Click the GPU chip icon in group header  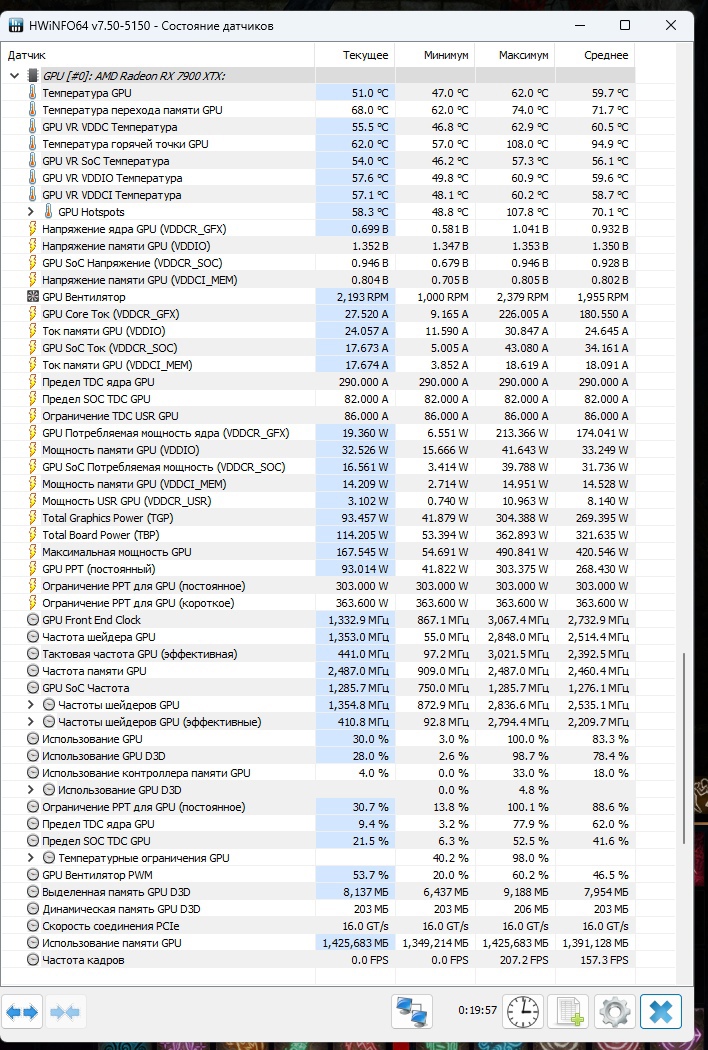pyautogui.click(x=32, y=76)
